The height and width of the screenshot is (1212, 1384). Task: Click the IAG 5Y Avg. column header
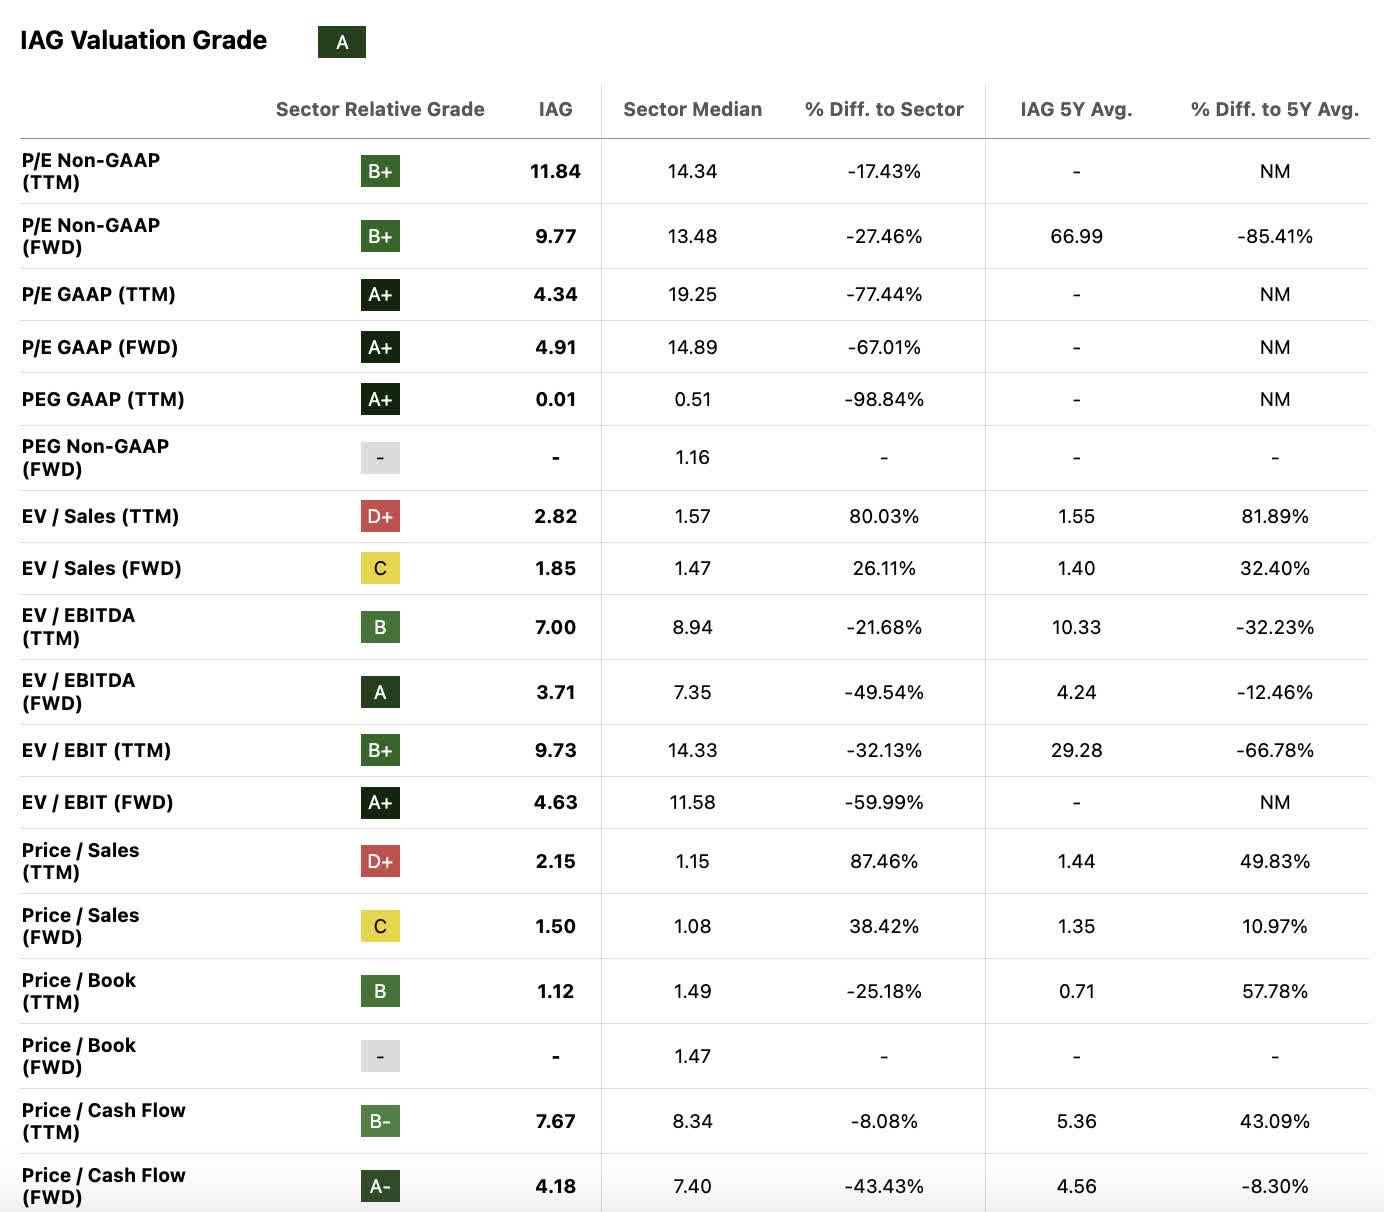(x=1076, y=109)
